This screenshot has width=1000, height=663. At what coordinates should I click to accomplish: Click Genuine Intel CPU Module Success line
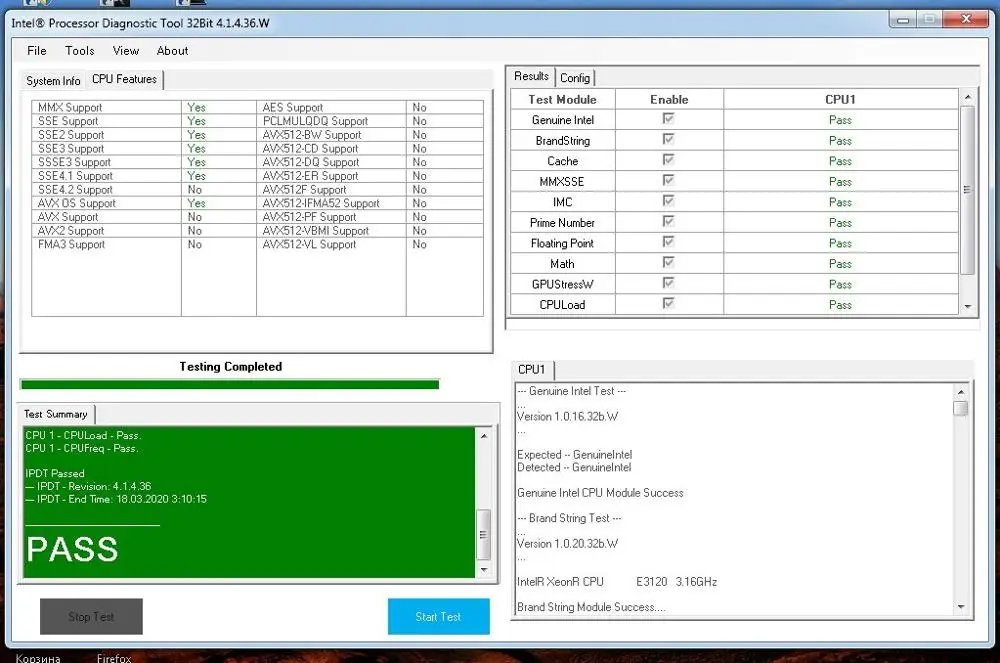pyautogui.click(x=600, y=493)
